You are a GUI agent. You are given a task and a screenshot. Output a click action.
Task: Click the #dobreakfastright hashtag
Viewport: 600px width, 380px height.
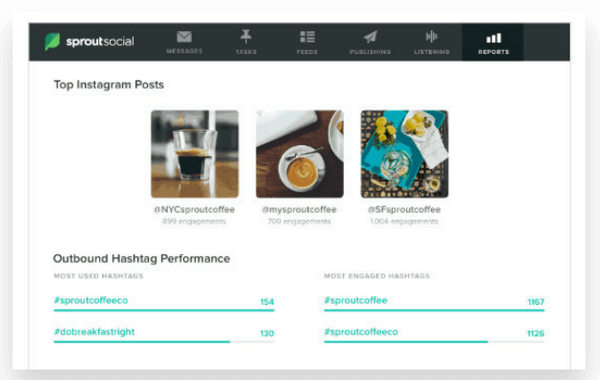(94, 332)
